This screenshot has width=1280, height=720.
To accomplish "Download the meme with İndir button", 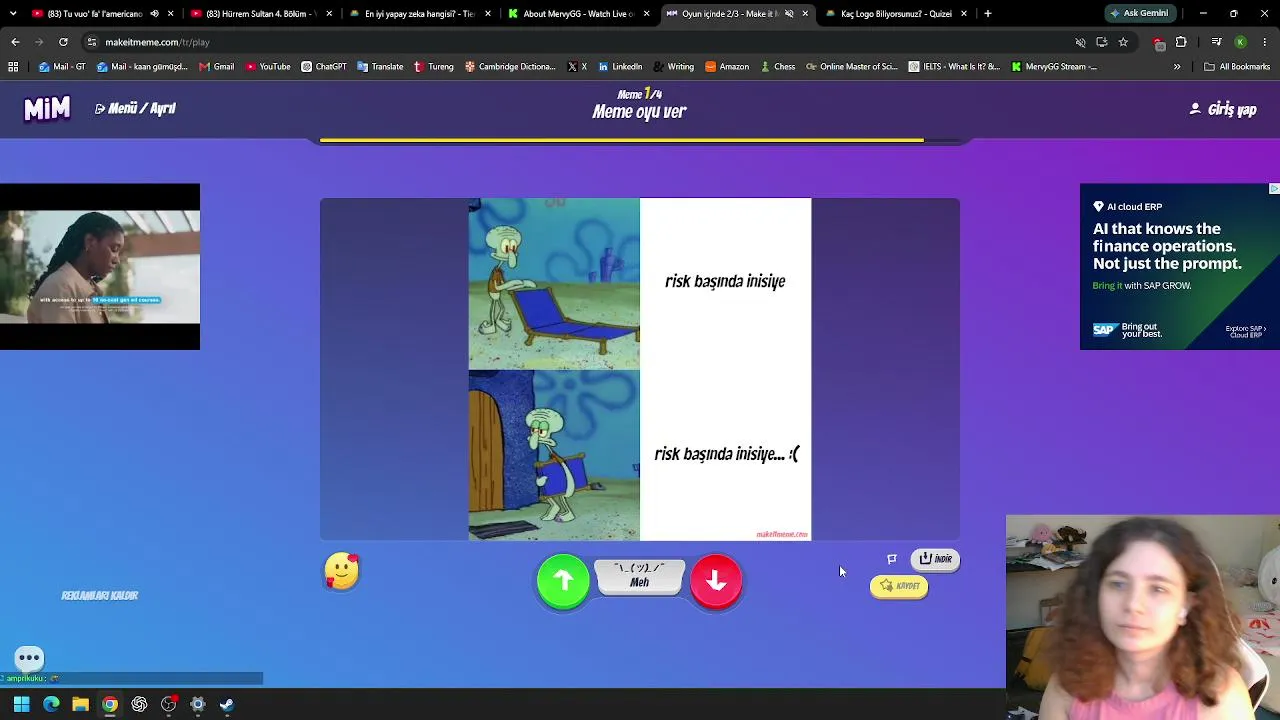I will pyautogui.click(x=935, y=559).
